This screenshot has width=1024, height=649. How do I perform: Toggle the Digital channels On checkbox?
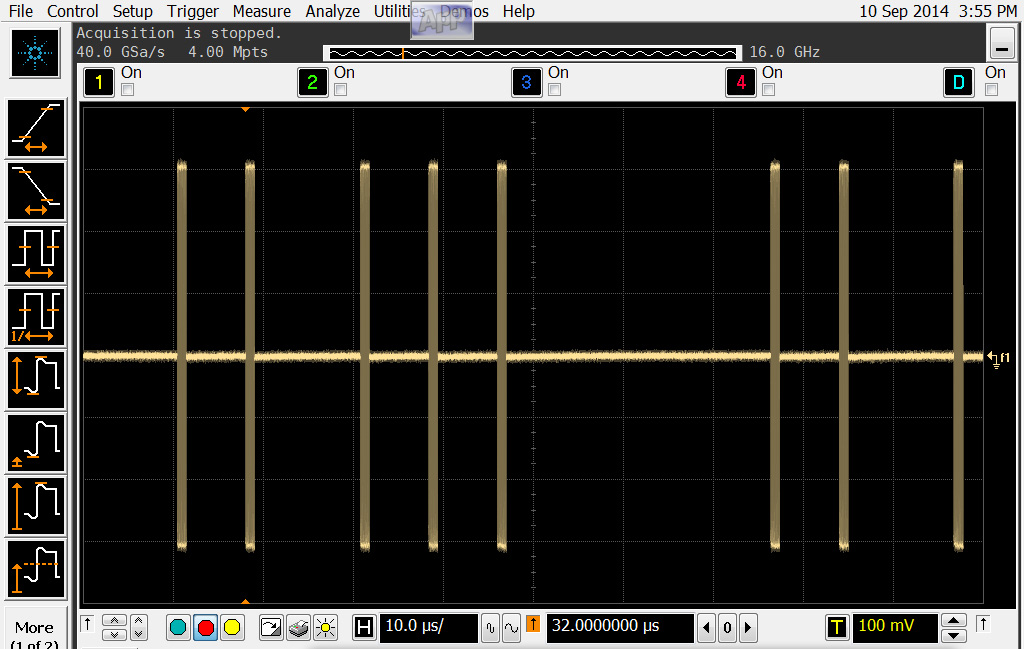[x=991, y=90]
